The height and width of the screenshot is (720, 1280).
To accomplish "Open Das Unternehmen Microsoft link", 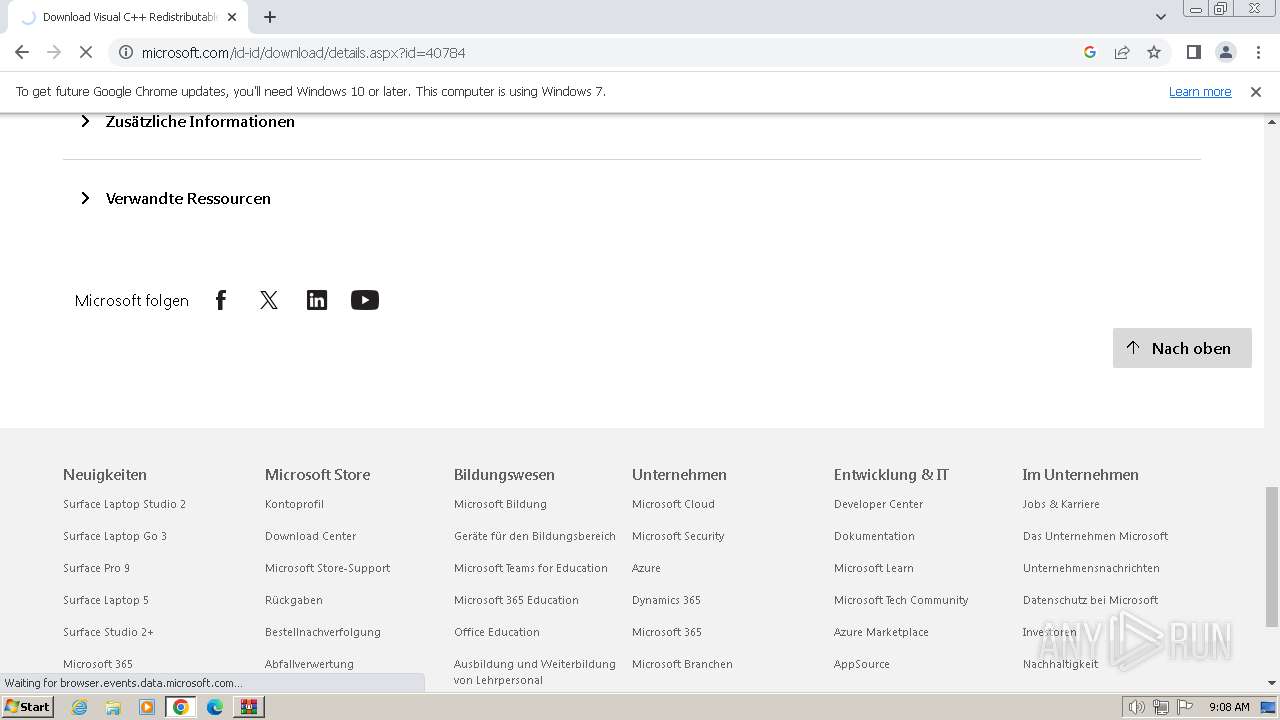I will pyautogui.click(x=1095, y=536).
